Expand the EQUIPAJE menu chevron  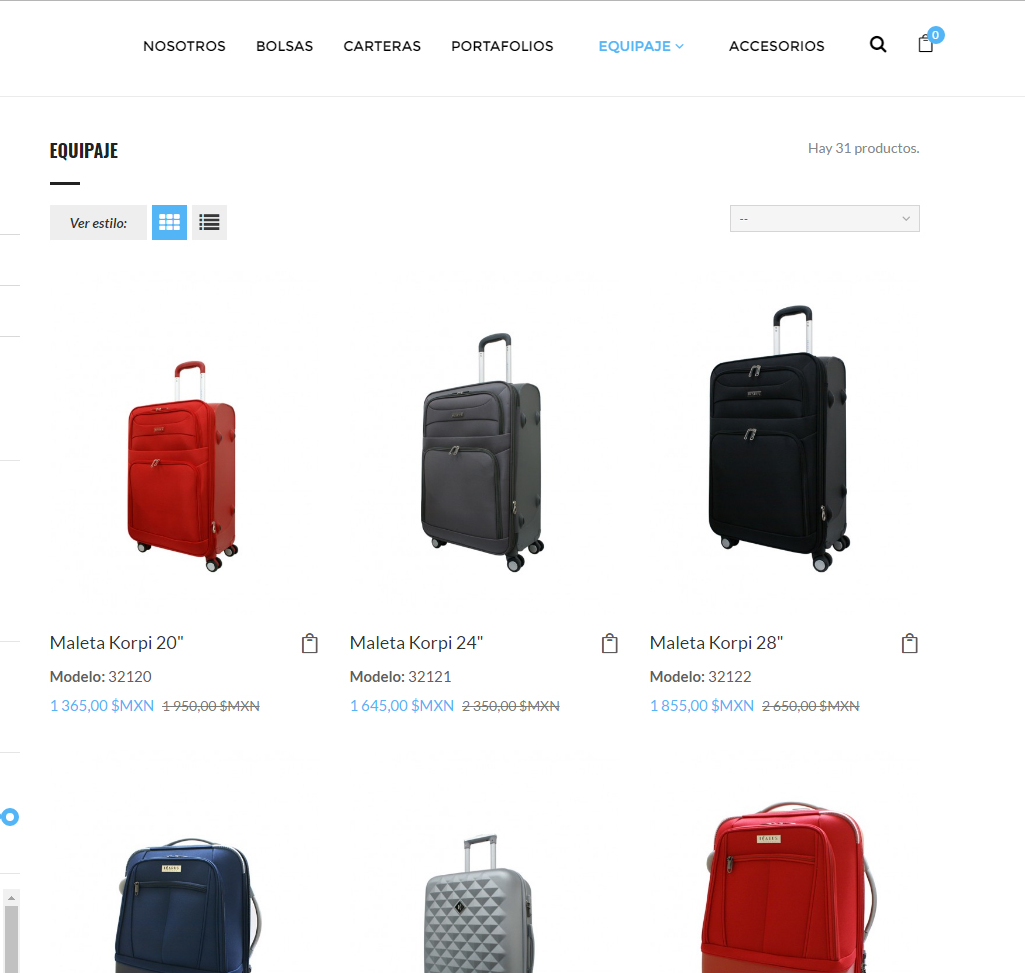tap(680, 46)
